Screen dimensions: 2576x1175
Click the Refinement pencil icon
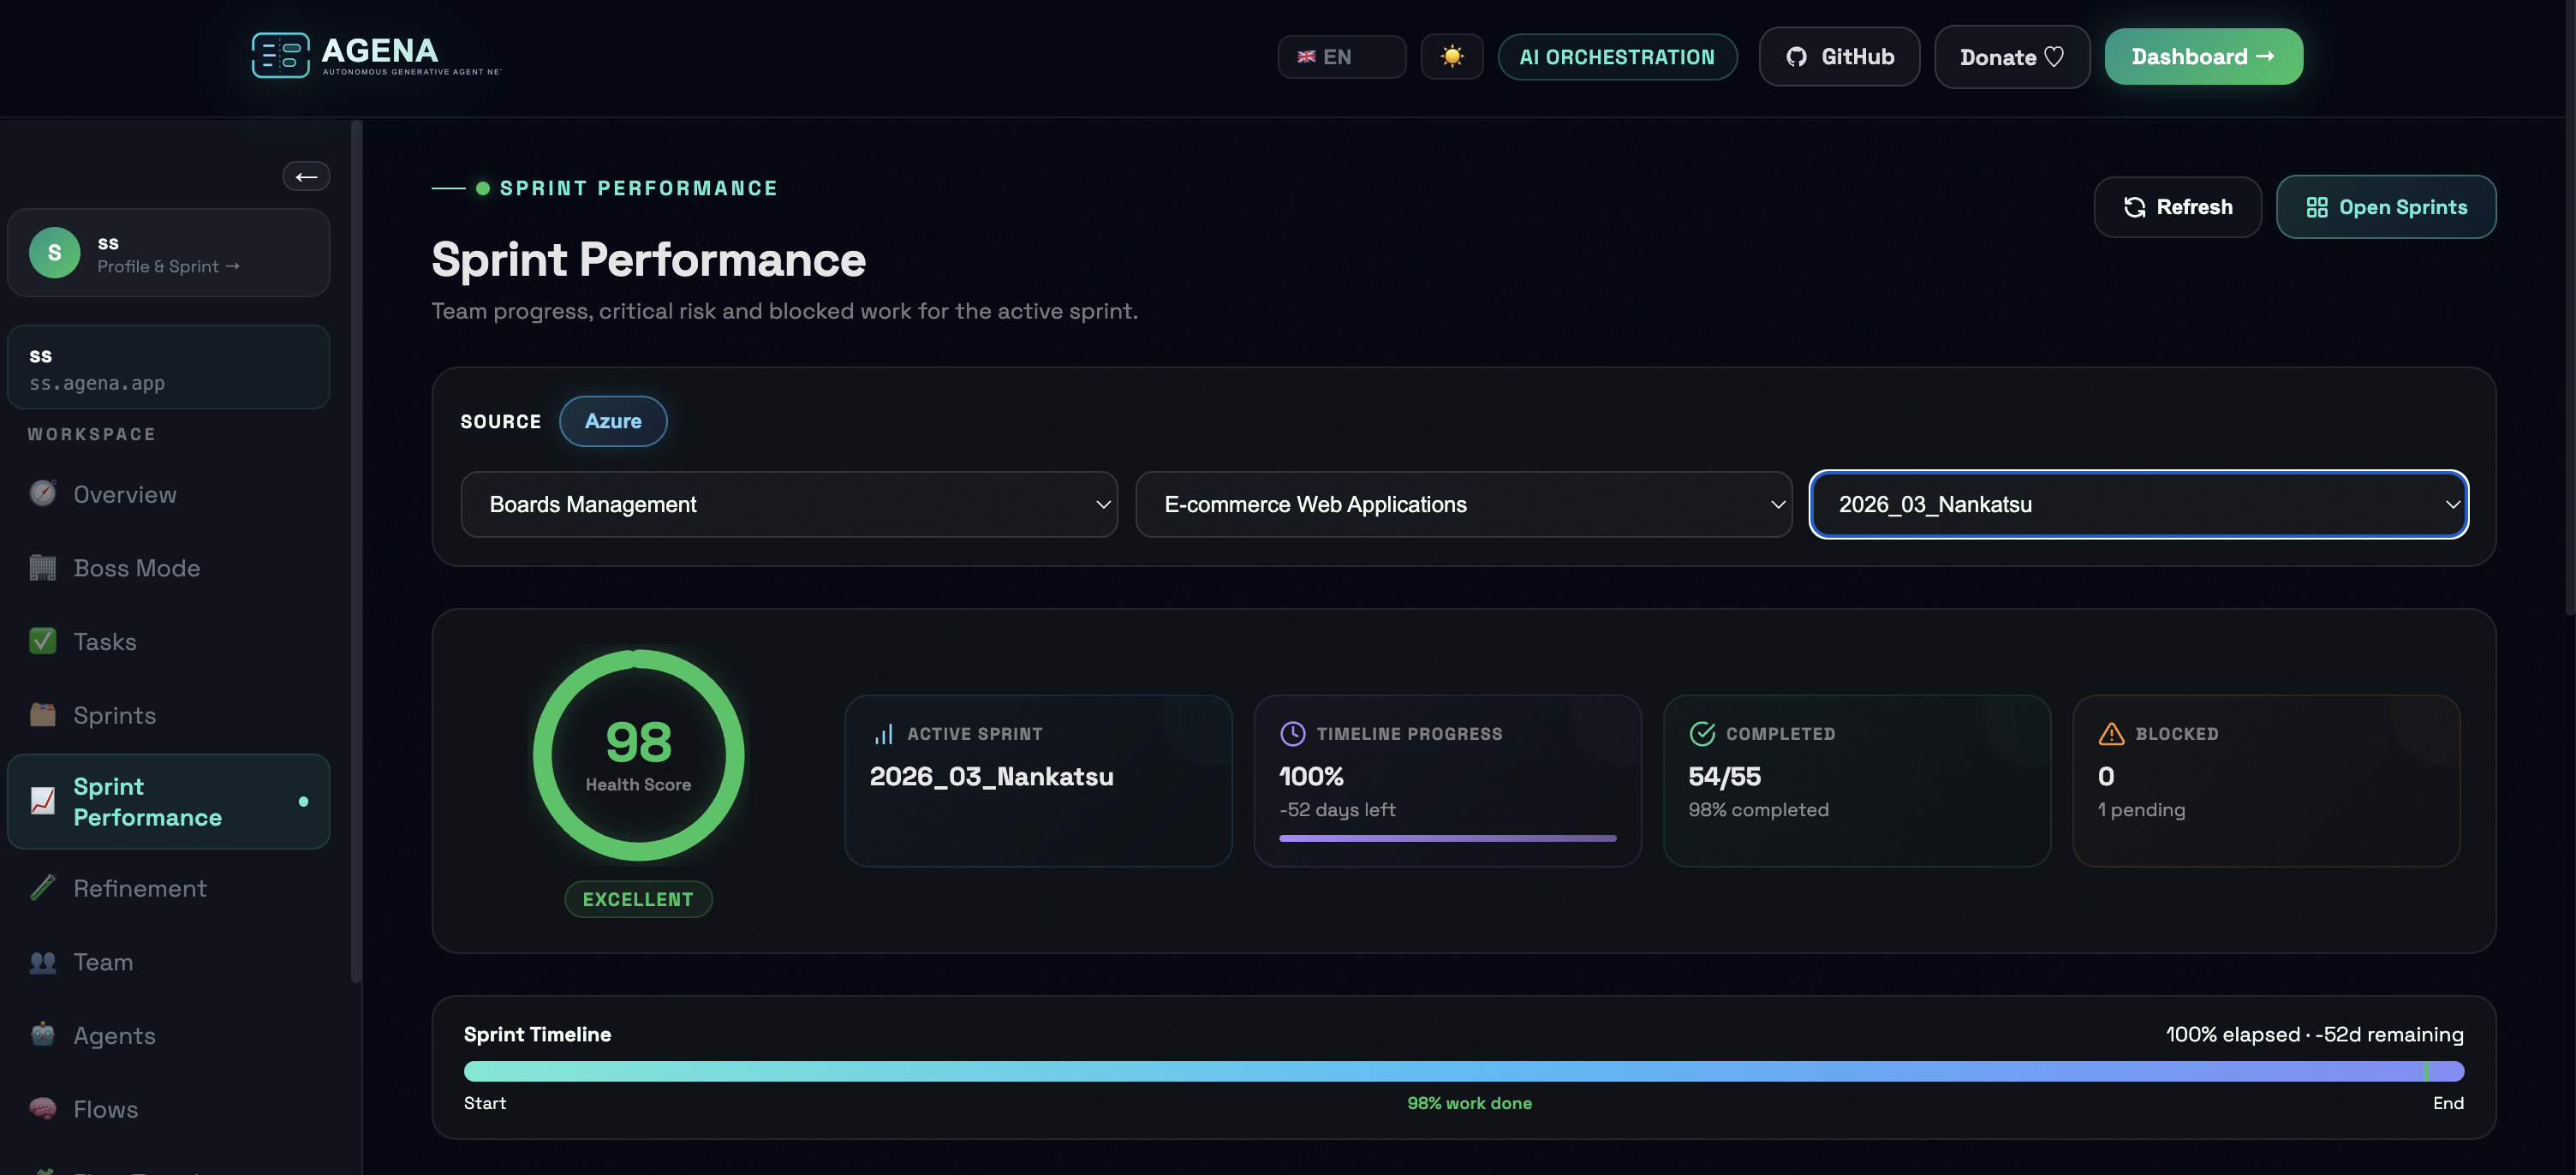coord(43,888)
